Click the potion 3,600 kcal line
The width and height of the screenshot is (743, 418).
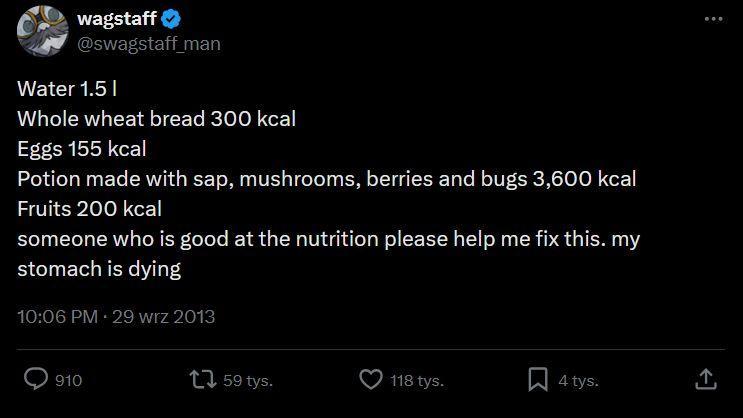pyautogui.click(x=326, y=179)
